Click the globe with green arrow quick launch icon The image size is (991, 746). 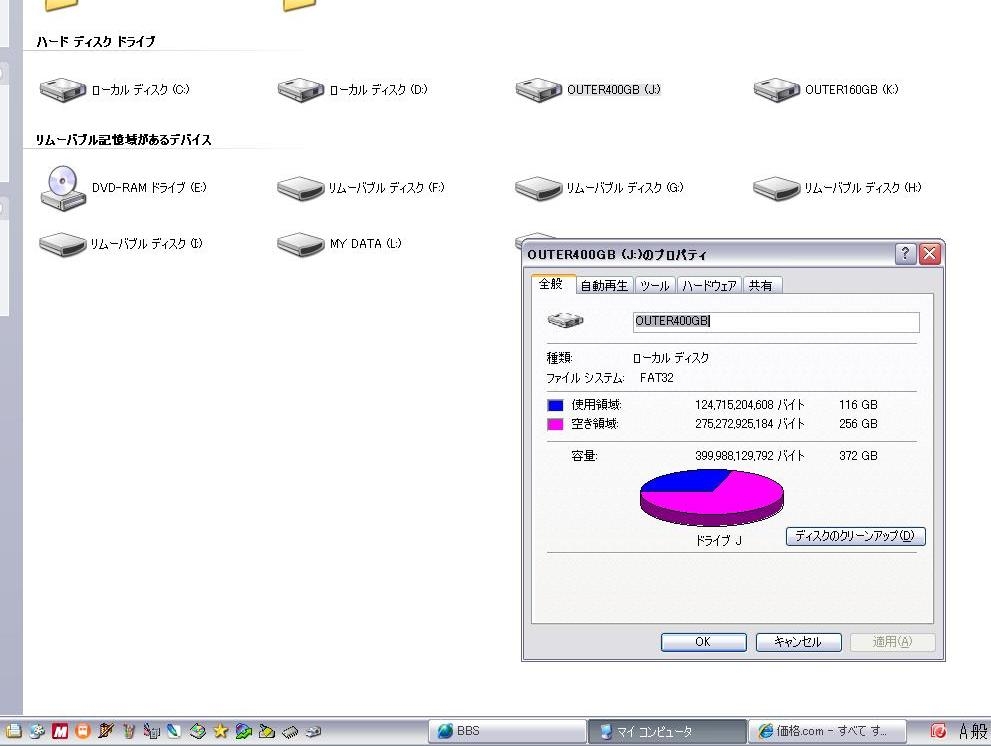coord(243,731)
